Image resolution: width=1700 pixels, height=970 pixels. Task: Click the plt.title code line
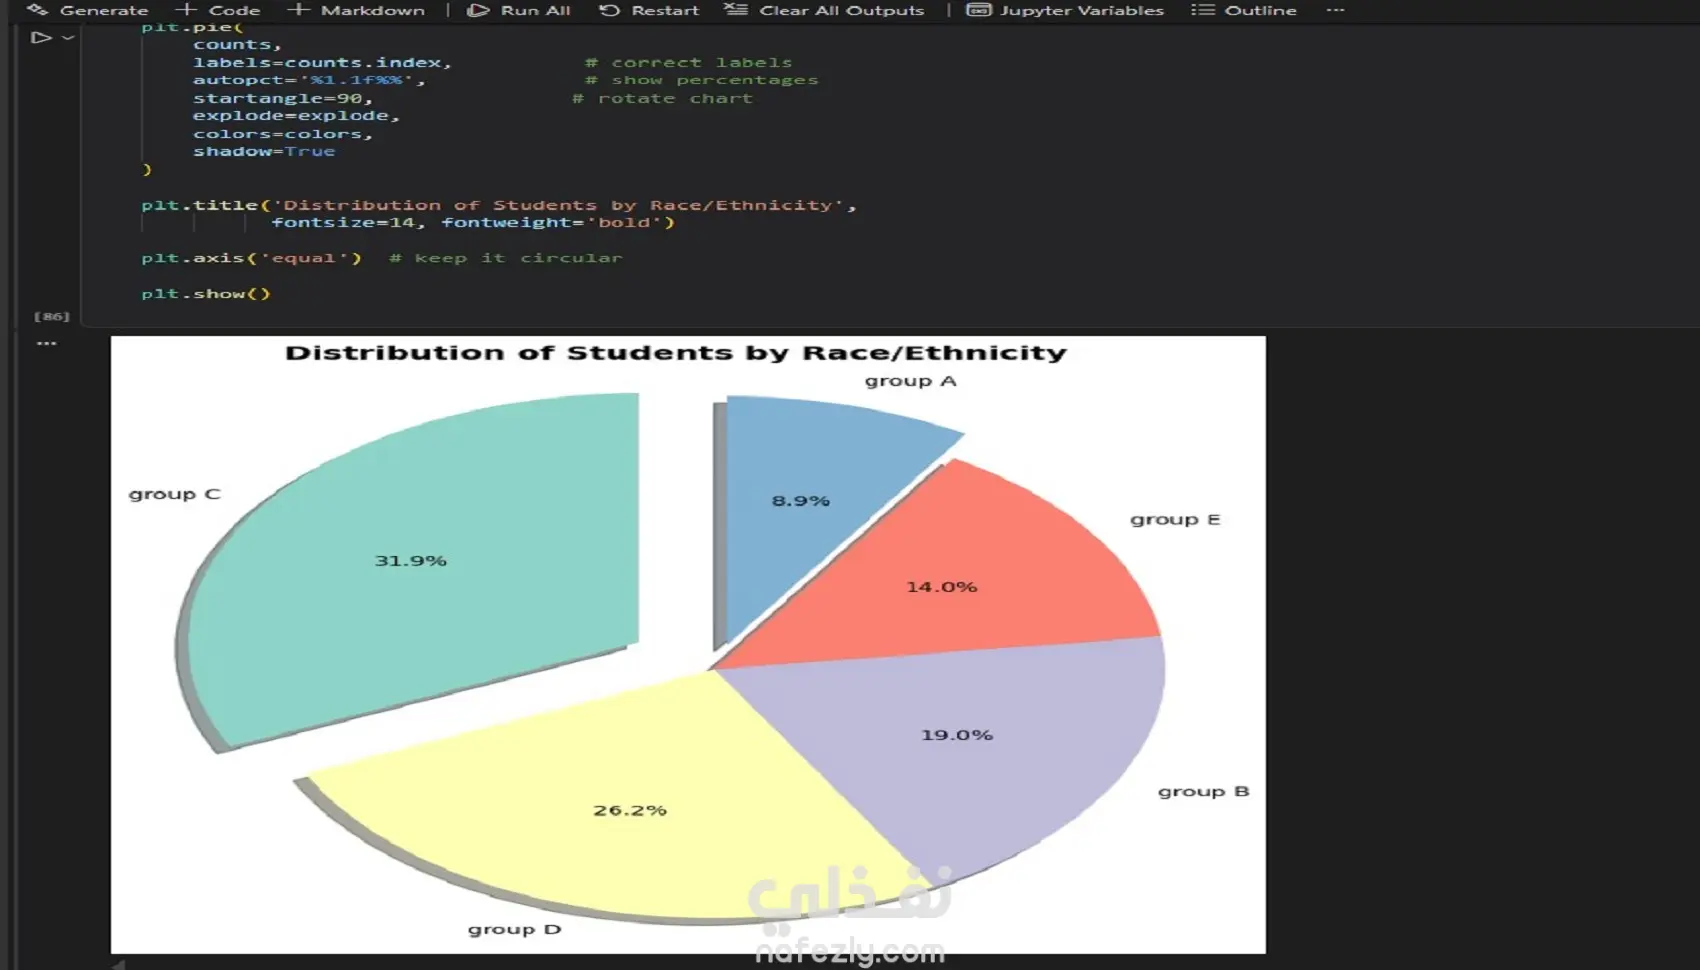pyautogui.click(x=499, y=205)
